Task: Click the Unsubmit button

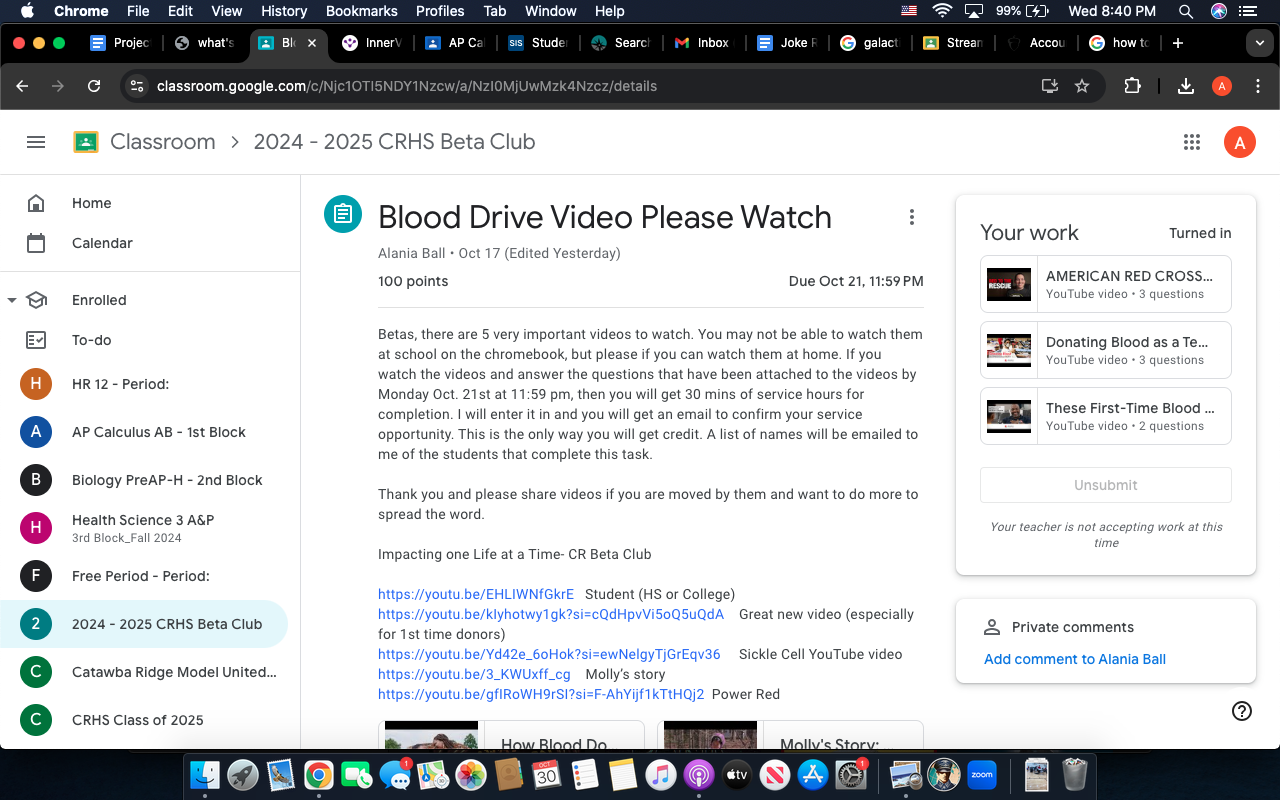Action: click(x=1106, y=485)
